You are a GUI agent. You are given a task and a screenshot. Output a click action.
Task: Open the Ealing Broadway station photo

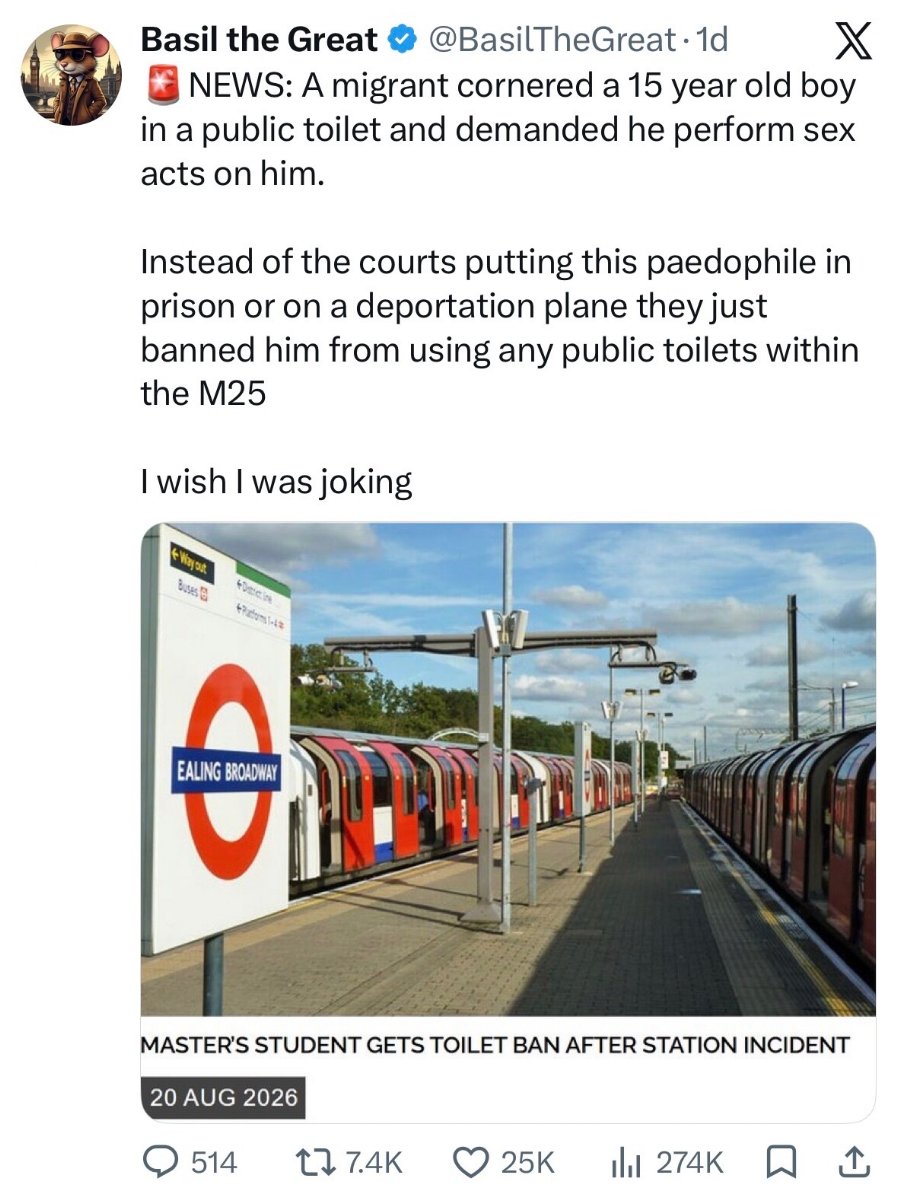[508, 769]
